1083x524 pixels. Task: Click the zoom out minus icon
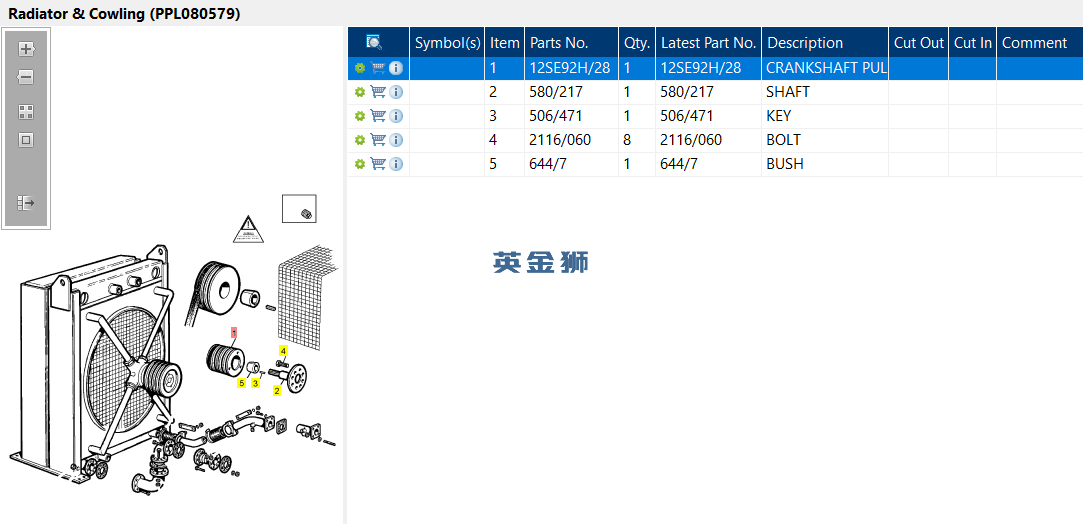26,77
